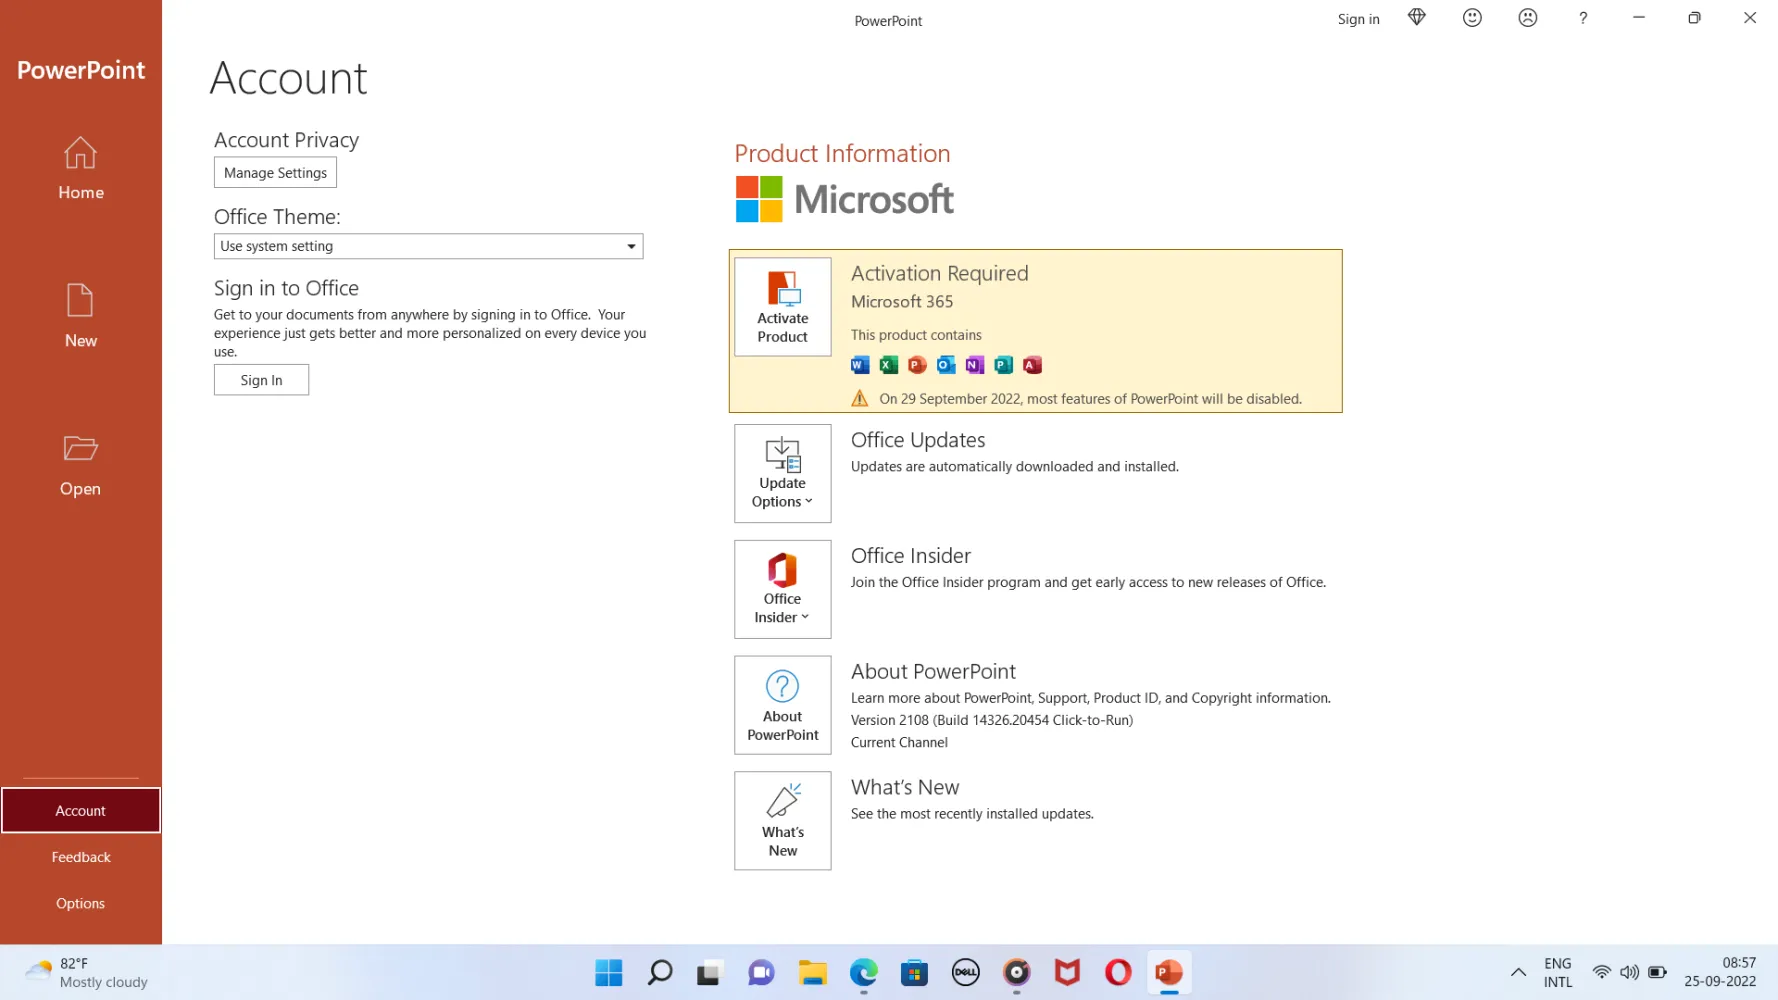Click the Word app icon
The image size is (1778, 1000).
point(860,365)
